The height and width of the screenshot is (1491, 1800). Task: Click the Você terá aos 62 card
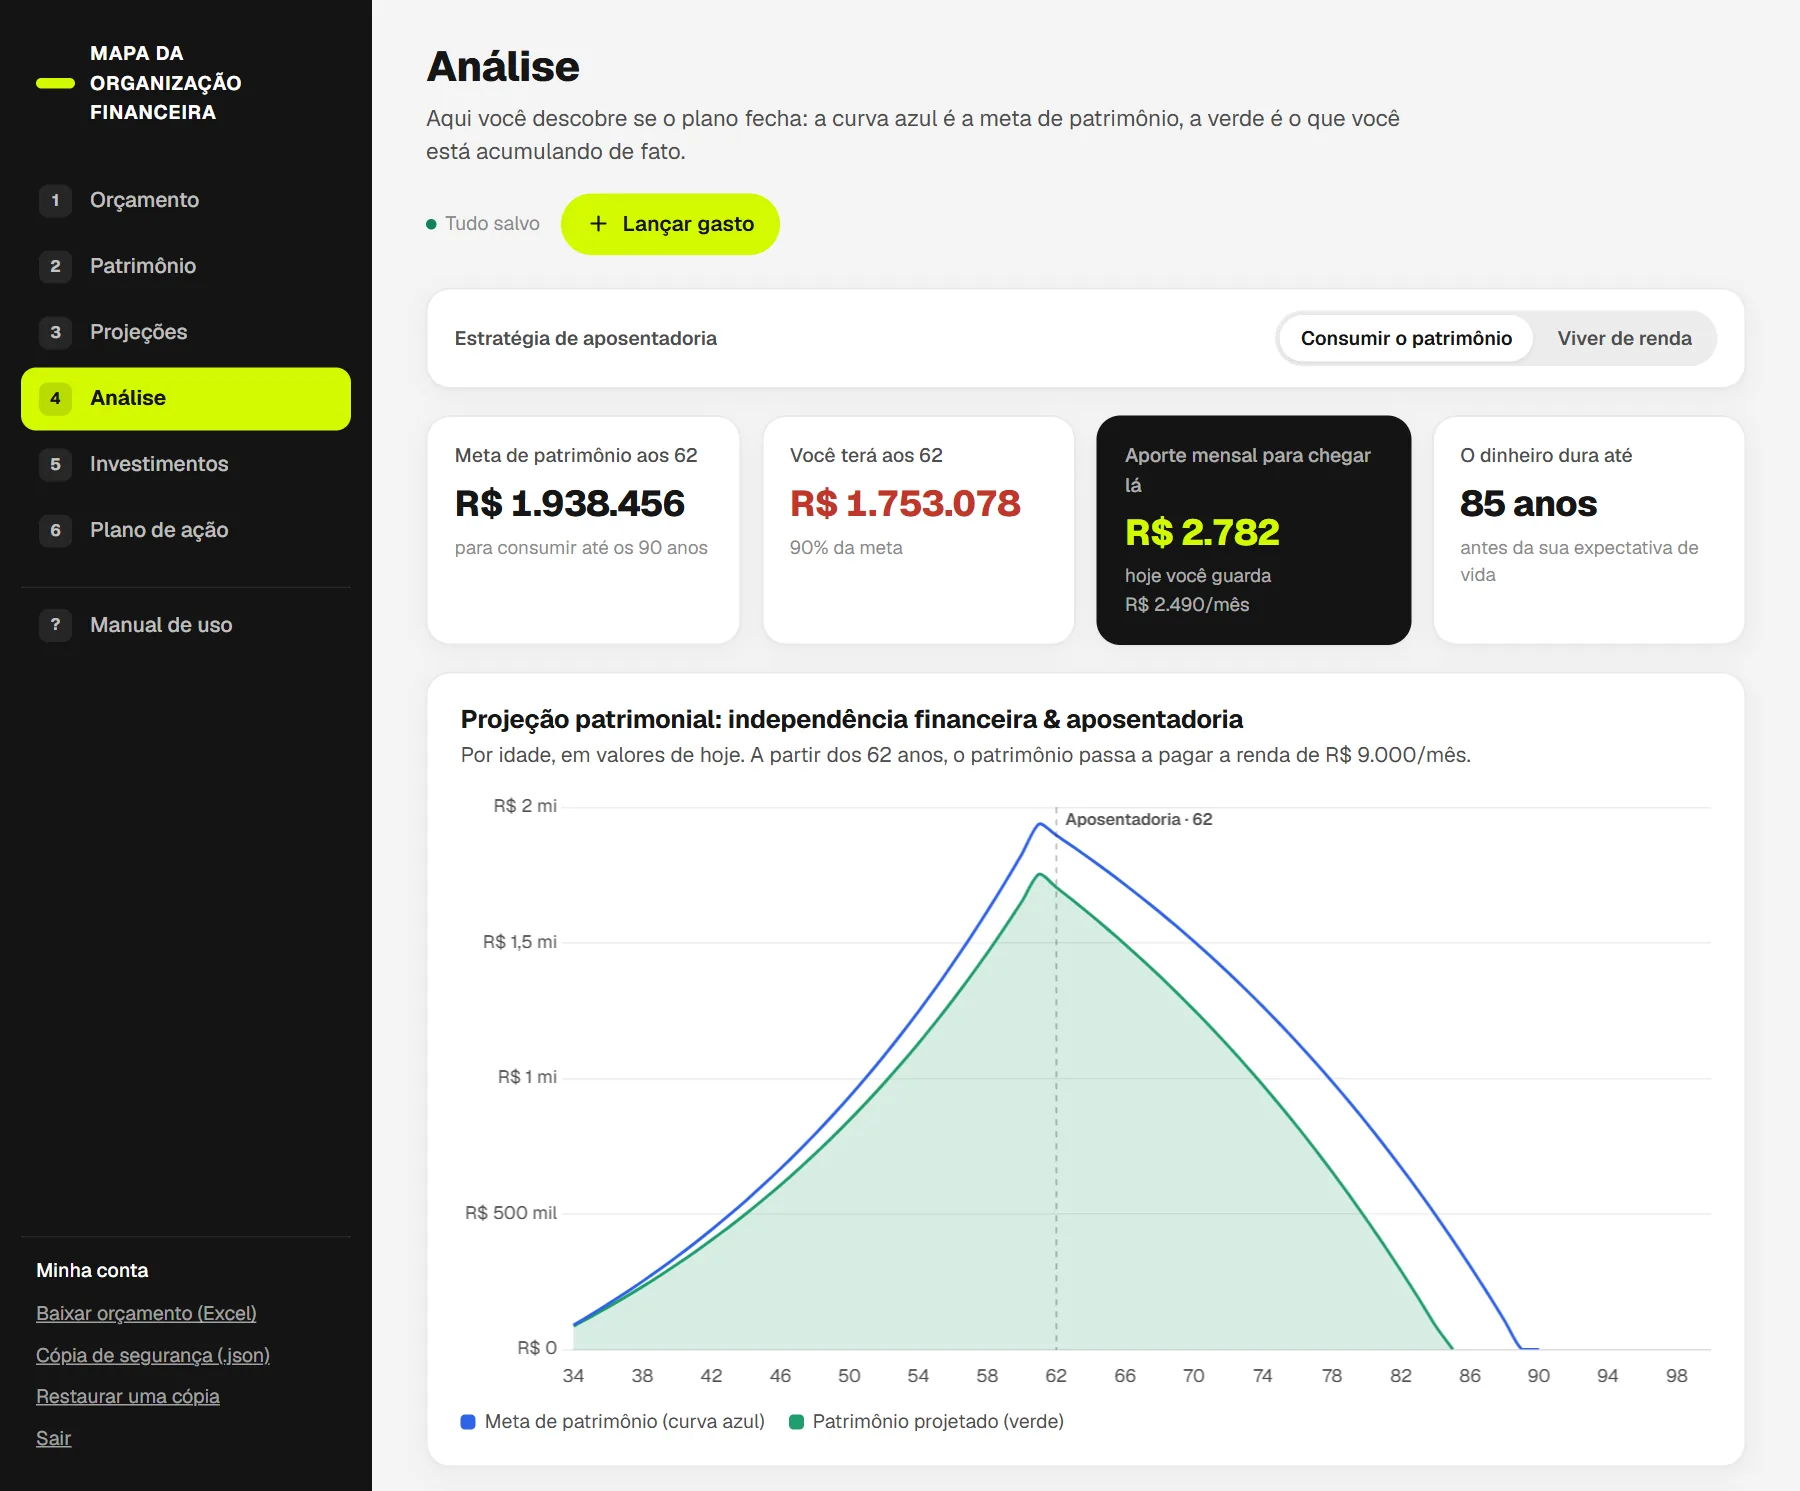(x=918, y=530)
